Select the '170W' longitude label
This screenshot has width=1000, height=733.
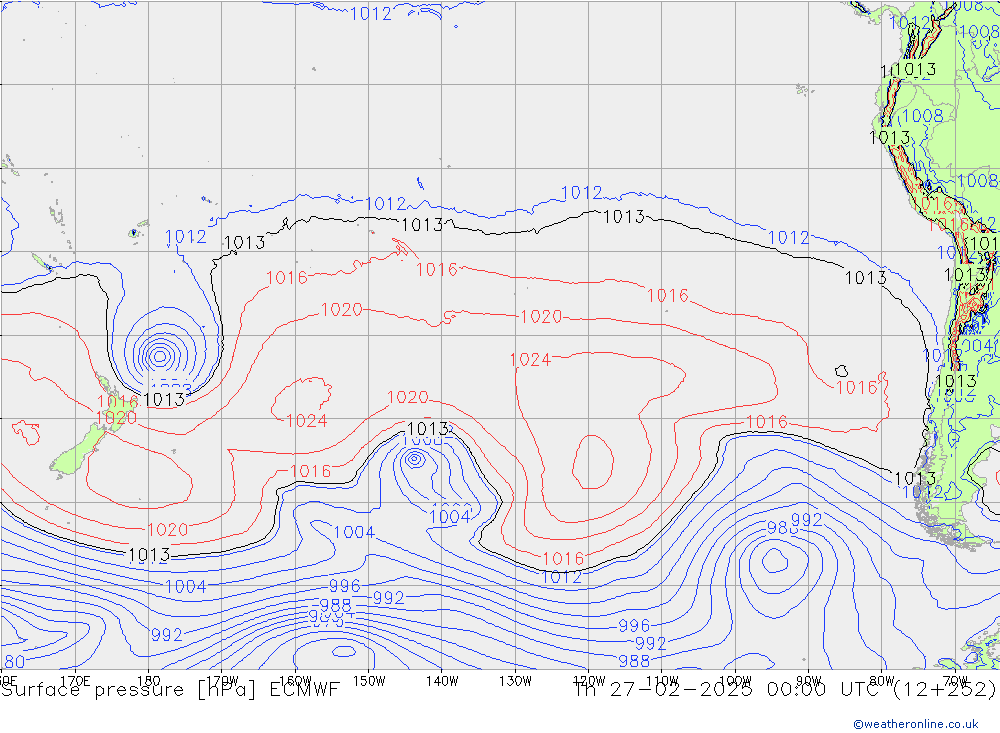[222, 681]
